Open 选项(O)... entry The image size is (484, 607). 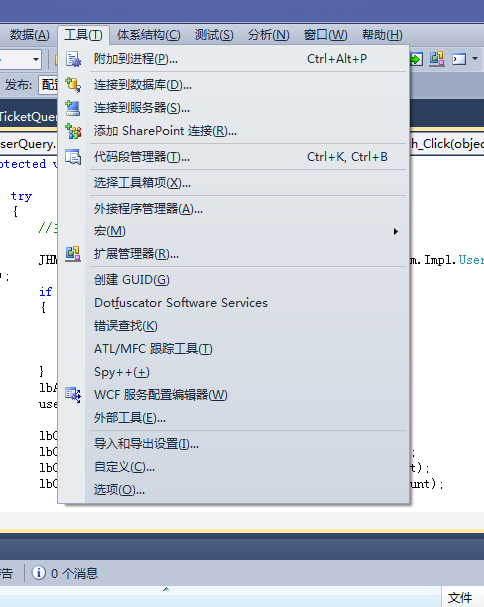pos(233,490)
